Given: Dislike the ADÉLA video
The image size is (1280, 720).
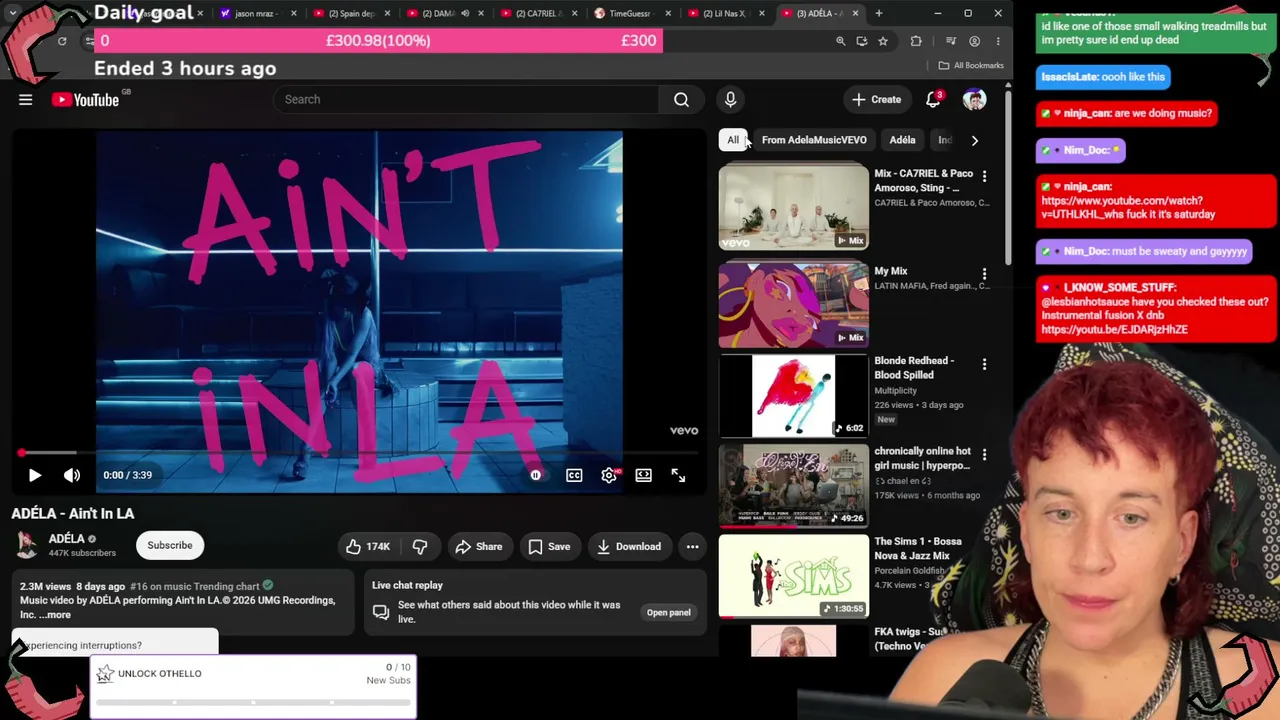Looking at the screenshot, I should 420,546.
